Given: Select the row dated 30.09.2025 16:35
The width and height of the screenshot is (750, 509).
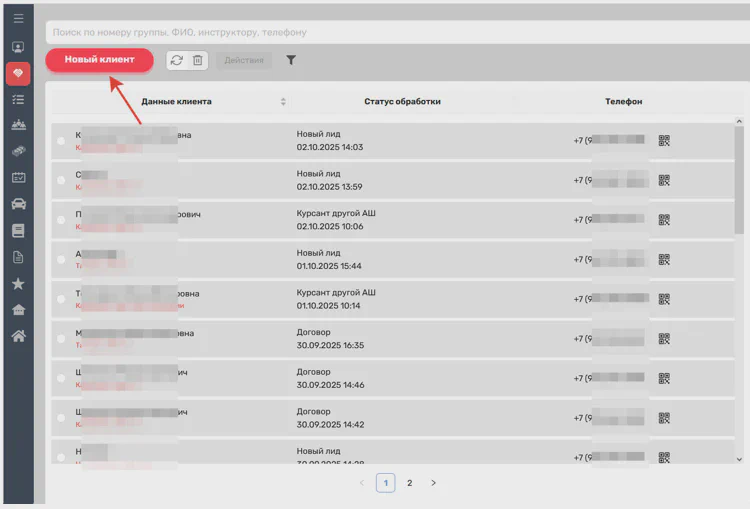Looking at the screenshot, I should [61, 339].
